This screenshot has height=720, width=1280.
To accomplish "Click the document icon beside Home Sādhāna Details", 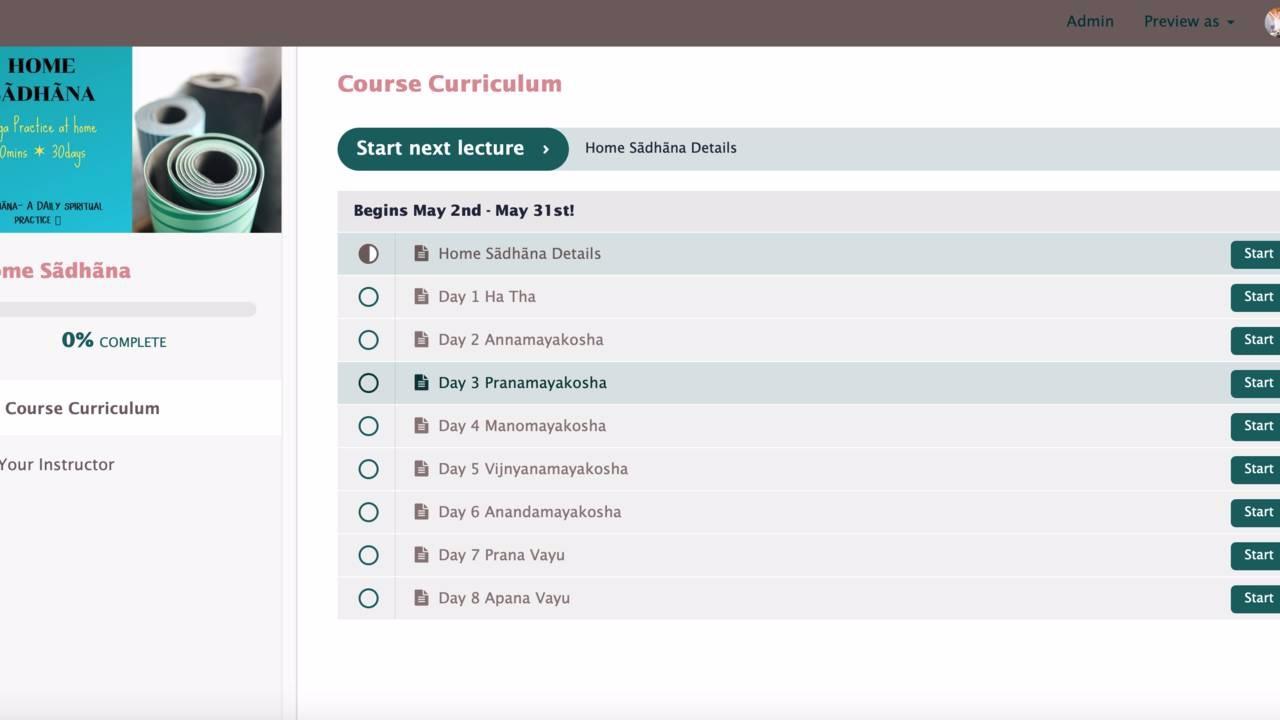I will tap(421, 254).
